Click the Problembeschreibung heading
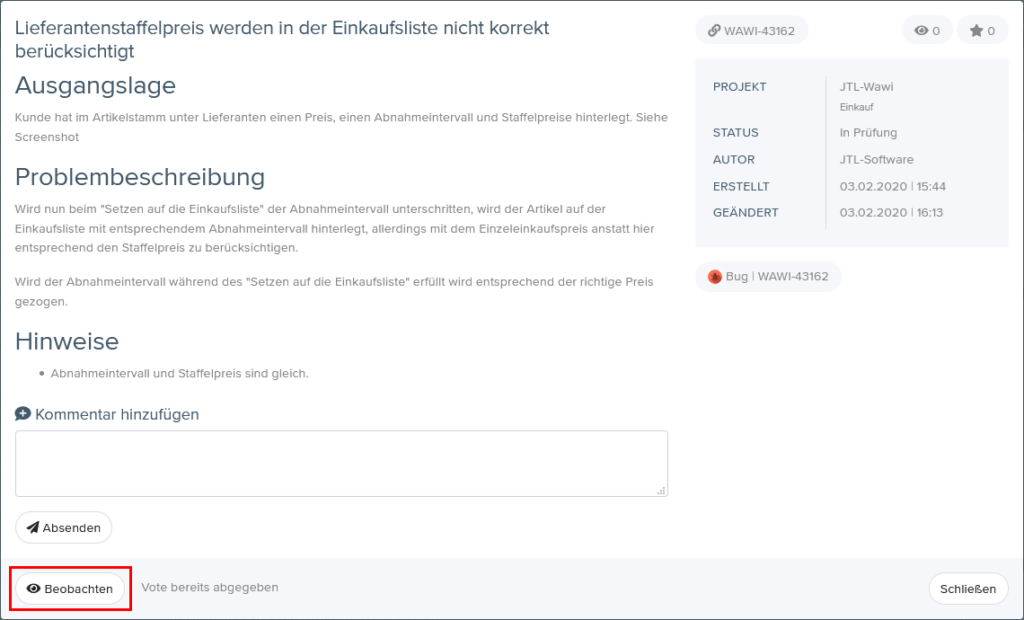This screenshot has width=1024, height=620. [140, 177]
